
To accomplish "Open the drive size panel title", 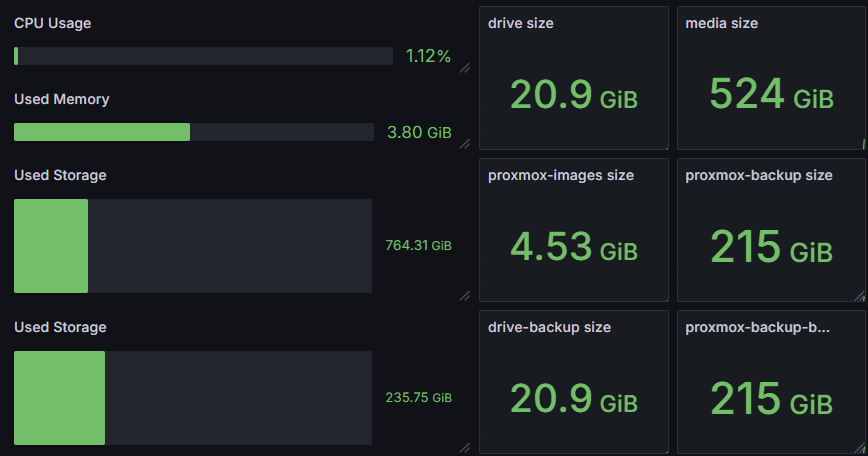I will 521,23.
